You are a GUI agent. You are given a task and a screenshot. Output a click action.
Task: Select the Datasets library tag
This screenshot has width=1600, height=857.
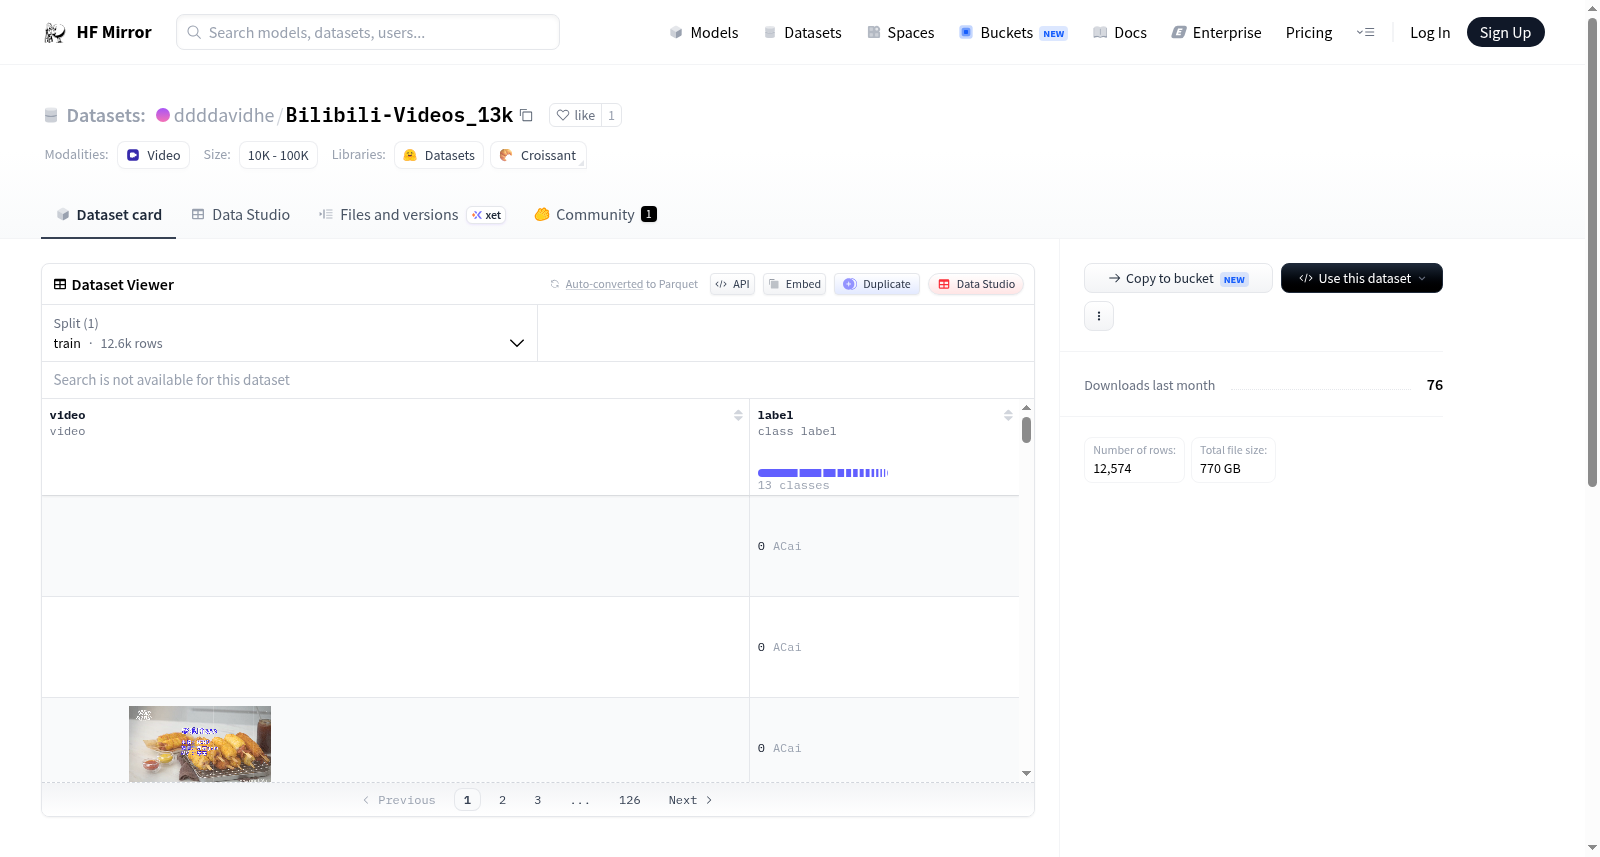(x=439, y=155)
